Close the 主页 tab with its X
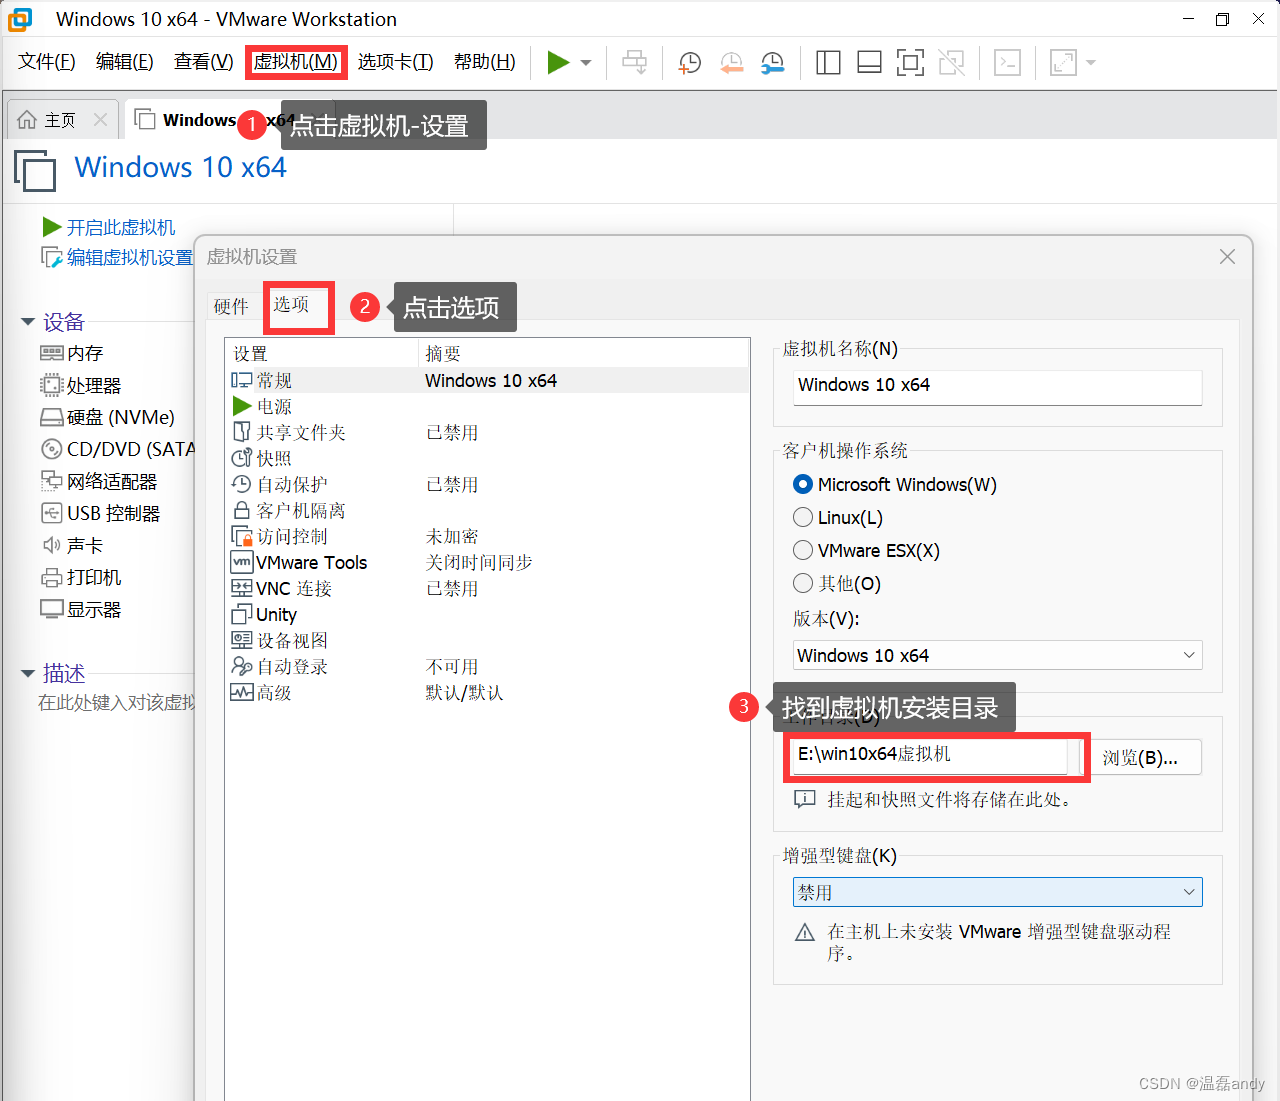The height and width of the screenshot is (1101, 1280). click(100, 119)
